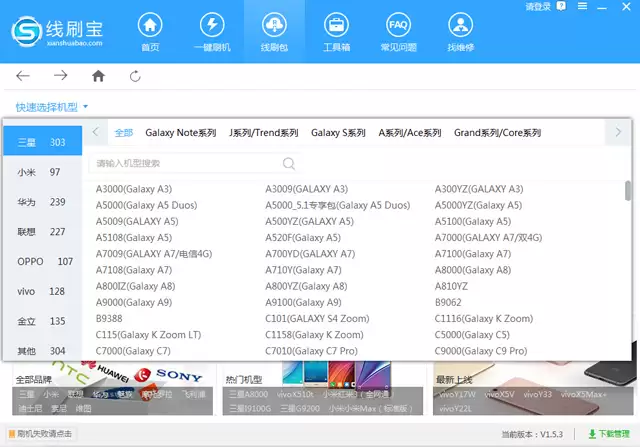Viewport: 640px width, 447px height.
Task: Click the 请登录 login link
Action: 538,7
